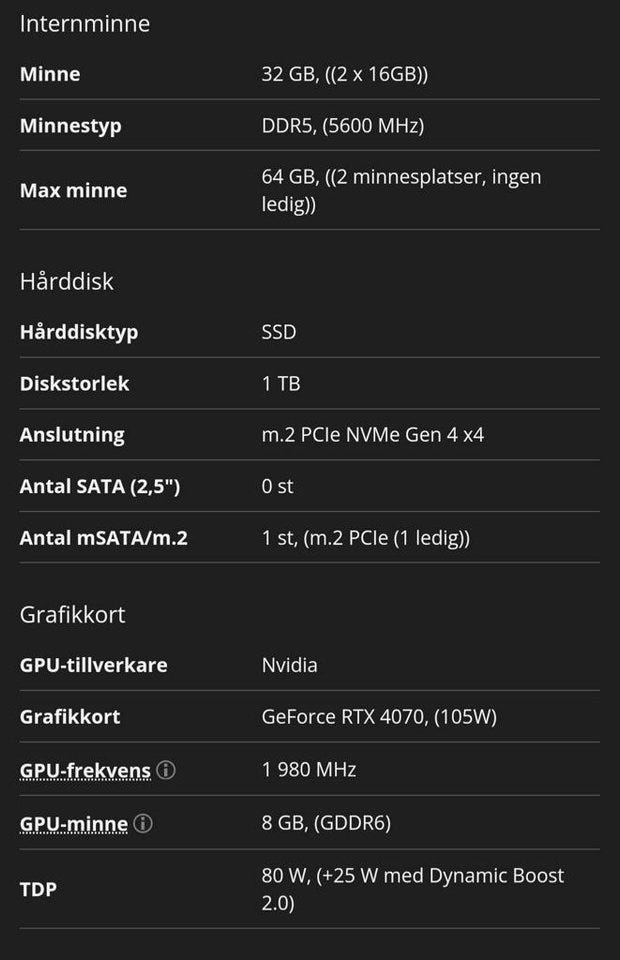Click the 1 TB disk size value
Image resolution: width=620 pixels, height=960 pixels.
[x=281, y=384]
